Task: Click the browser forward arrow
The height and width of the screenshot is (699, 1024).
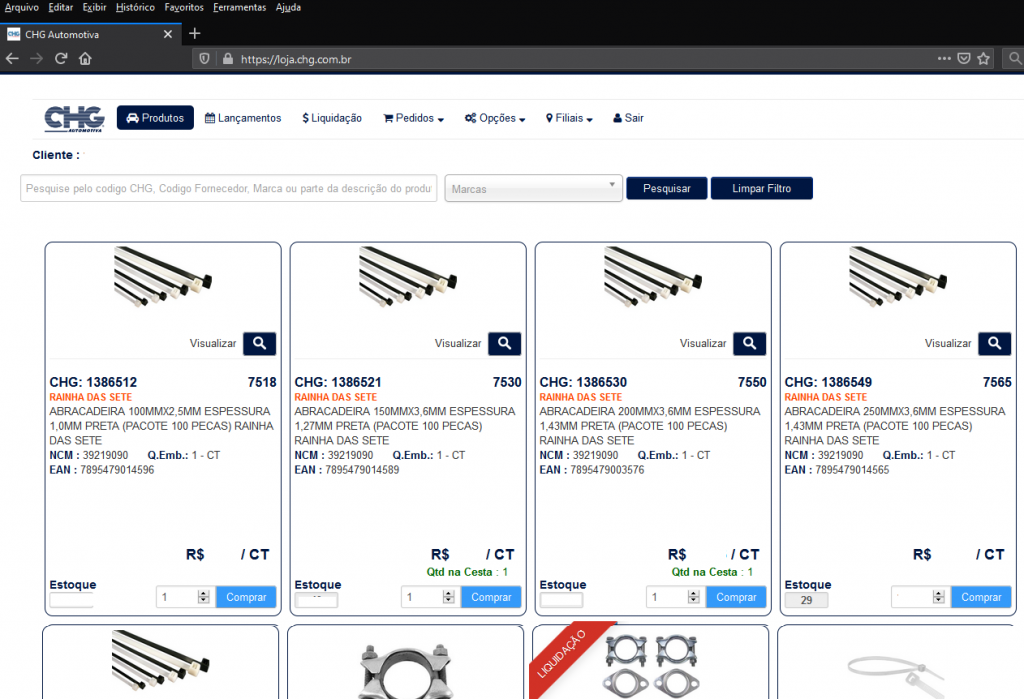Action: click(x=37, y=59)
